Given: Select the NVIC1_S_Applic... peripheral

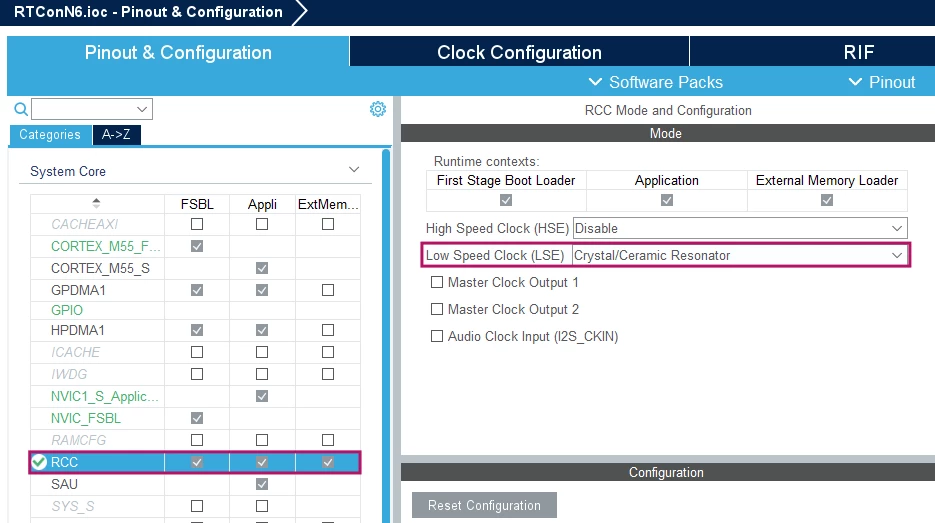Looking at the screenshot, I should [x=105, y=396].
